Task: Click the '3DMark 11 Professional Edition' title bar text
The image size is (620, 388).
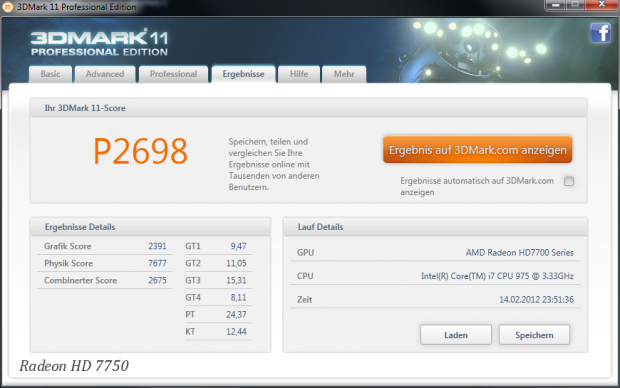Action: (x=76, y=7)
